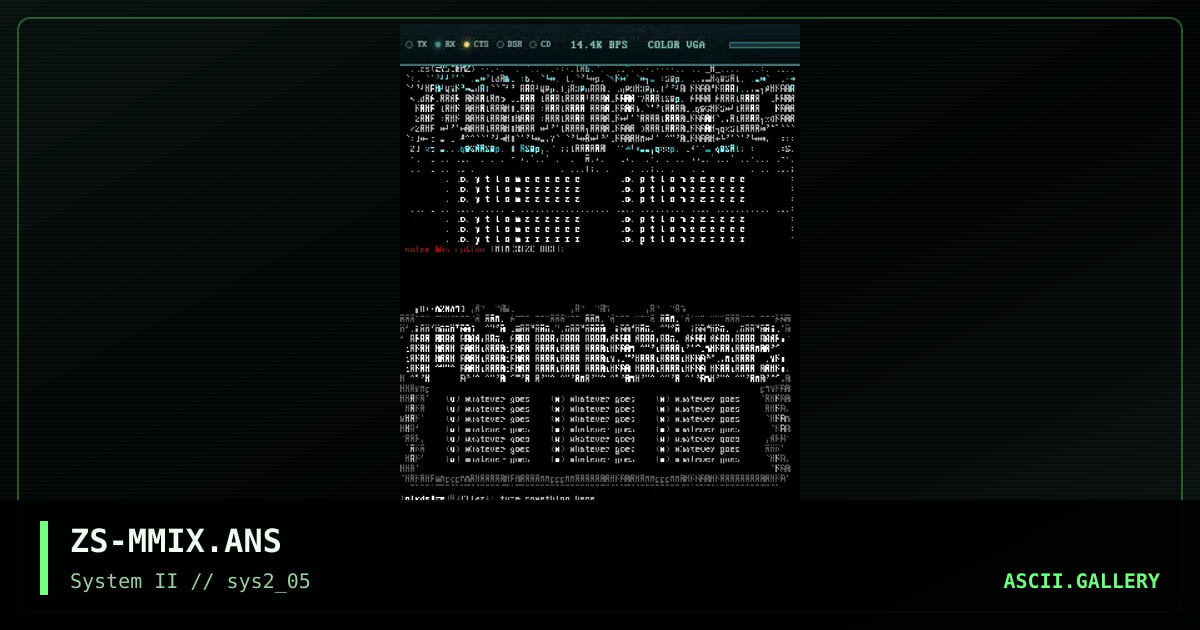Open the ASCII.GALLERY link
Image resolution: width=1200 pixels, height=630 pixels.
1082,581
